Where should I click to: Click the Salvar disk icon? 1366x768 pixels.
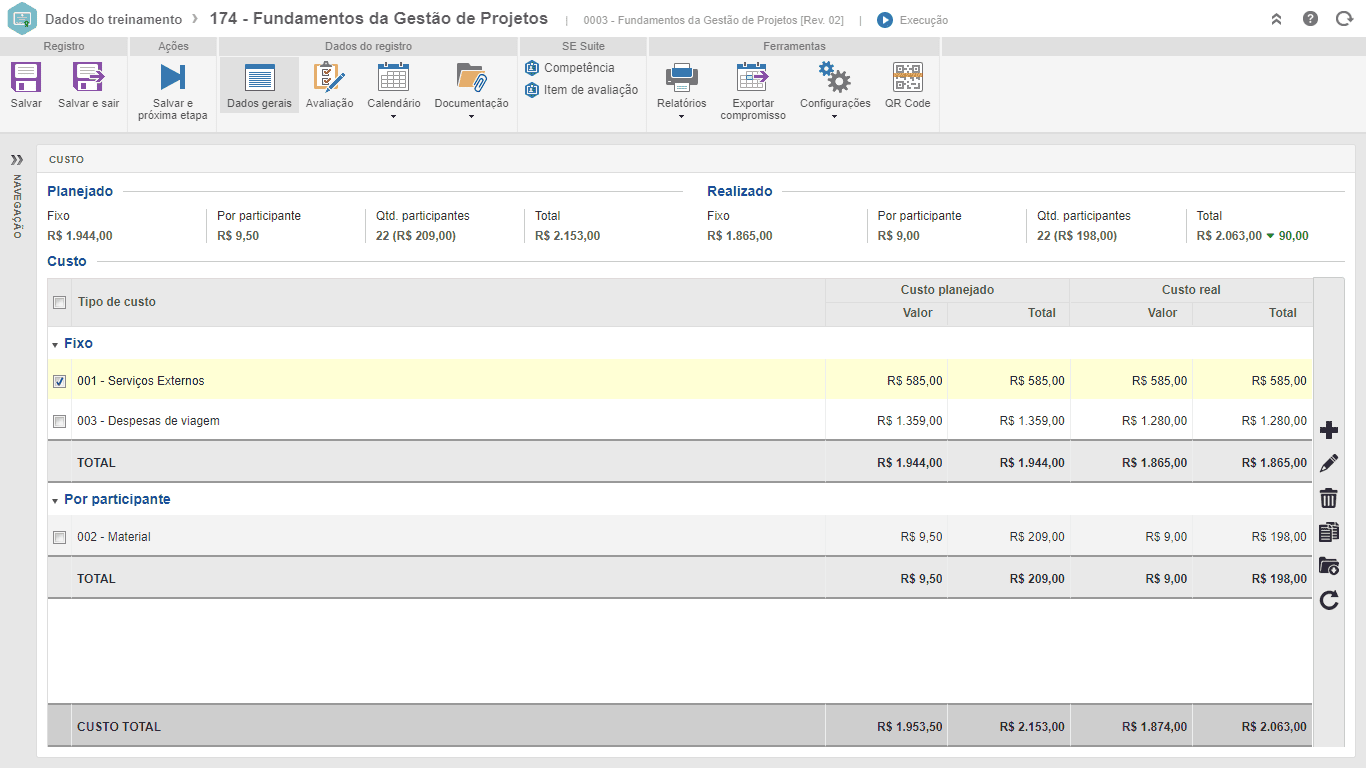tap(26, 77)
